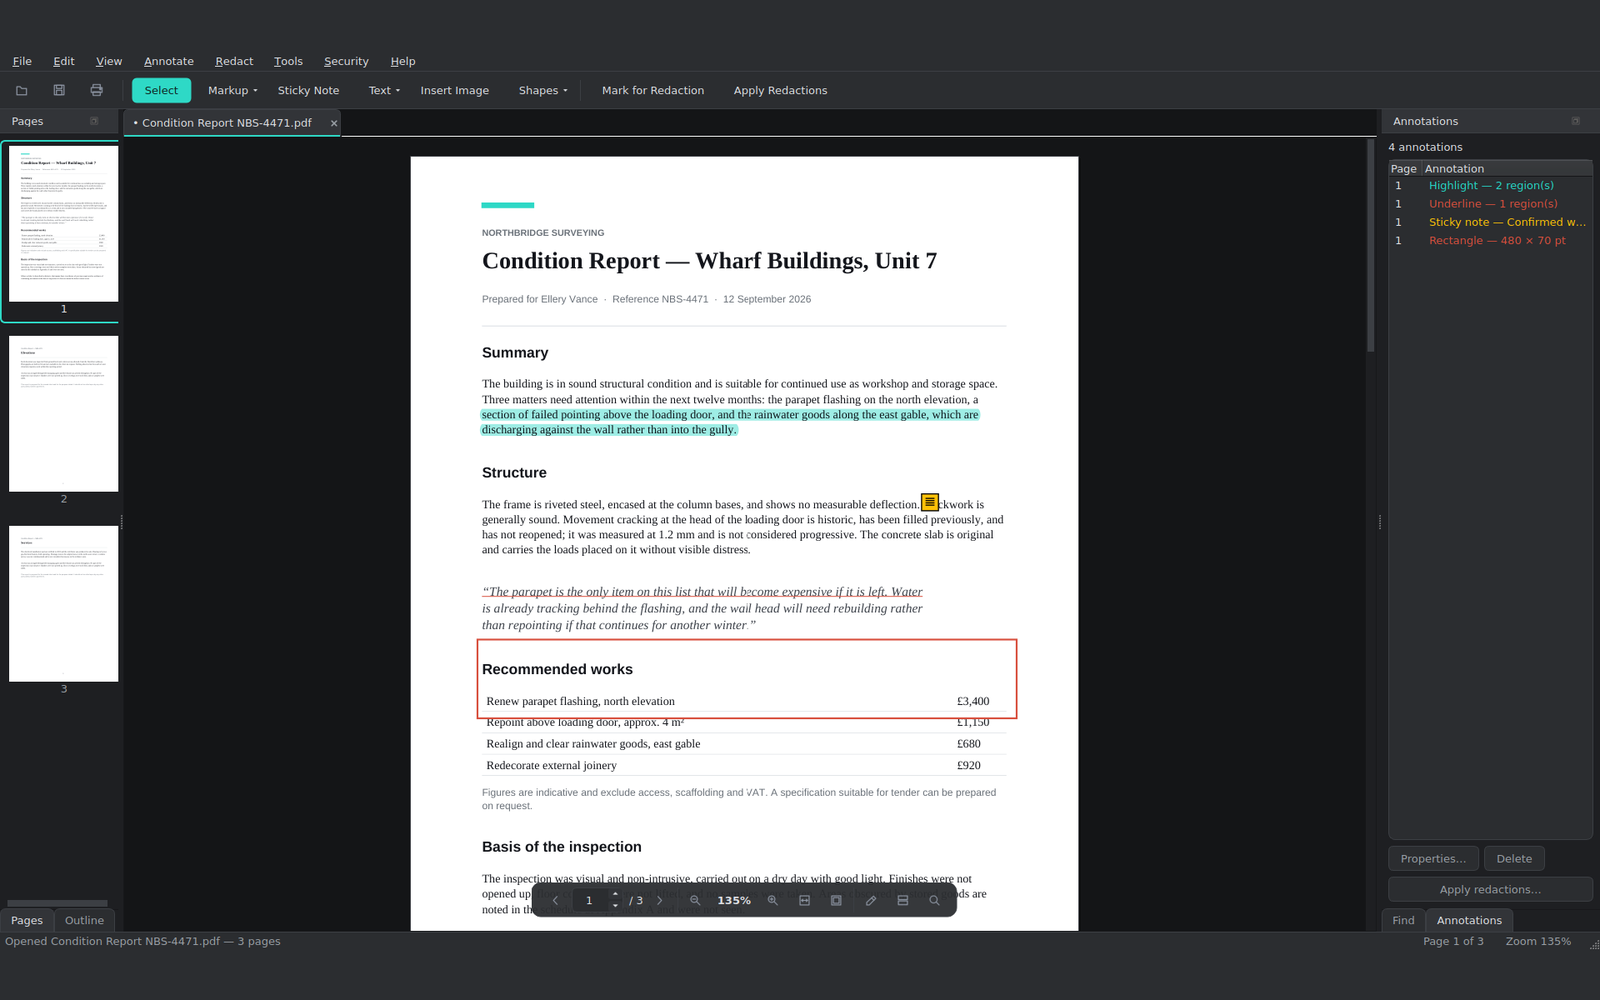Select page 2 thumbnail
The width and height of the screenshot is (1600, 1000).
click(64, 414)
